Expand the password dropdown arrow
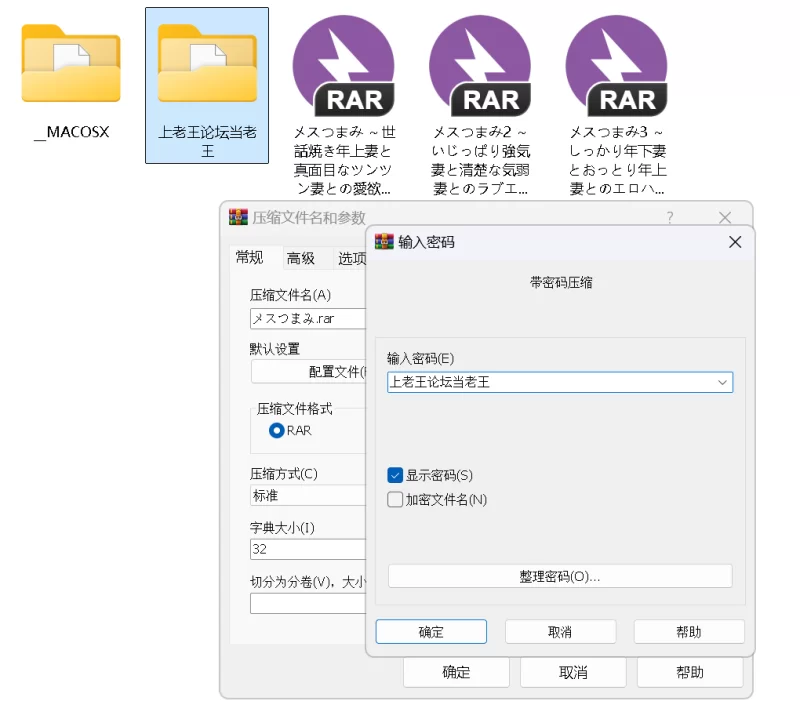This screenshot has width=800, height=719. point(722,382)
